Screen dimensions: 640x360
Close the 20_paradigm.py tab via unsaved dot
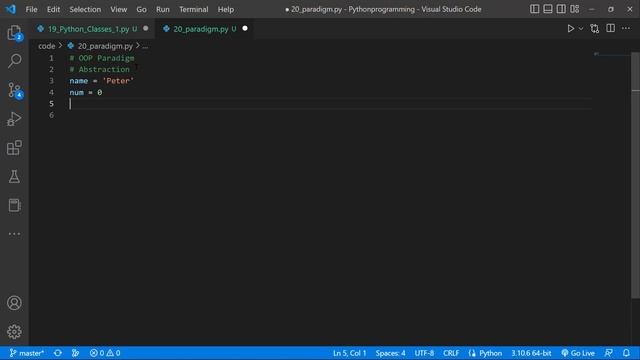(245, 29)
